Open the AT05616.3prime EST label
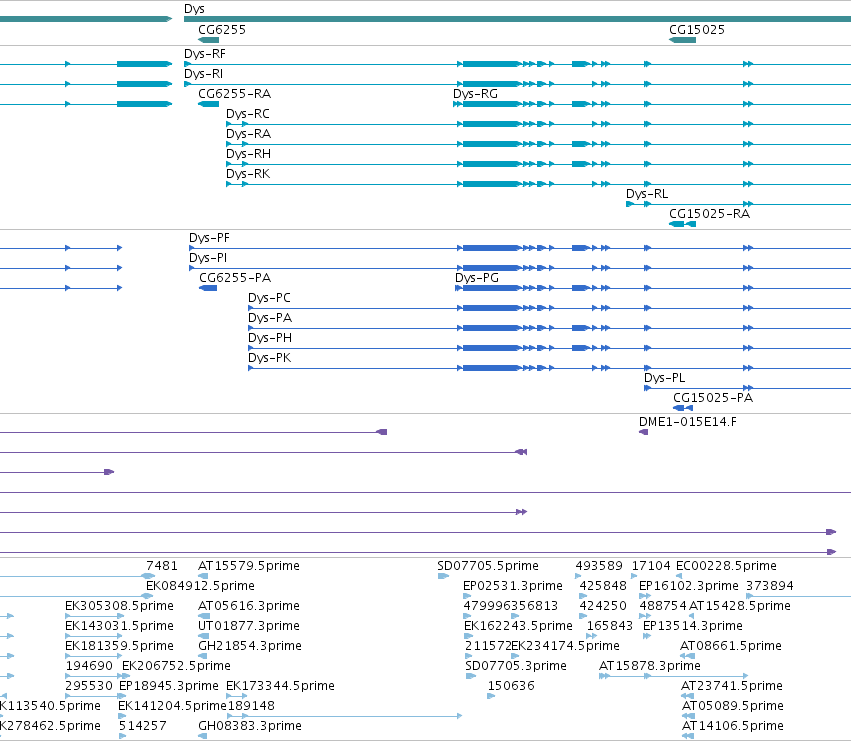The width and height of the screenshot is (851, 741). click(249, 606)
